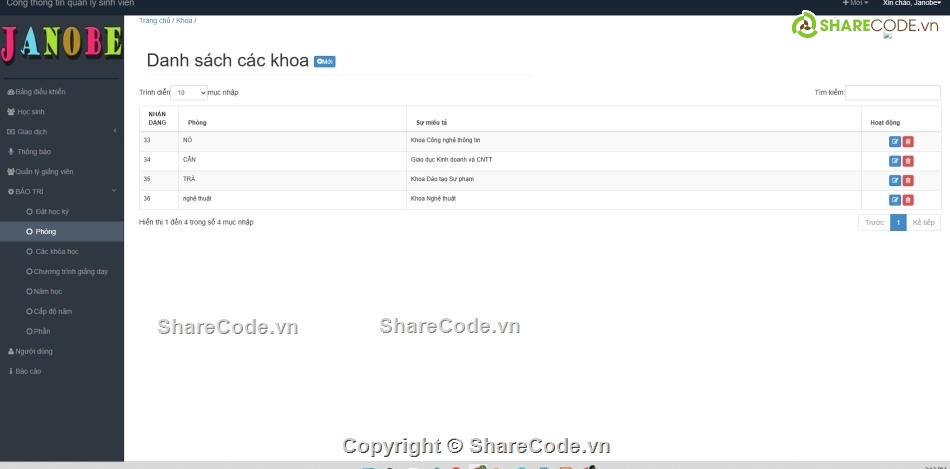The width and height of the screenshot is (950, 469).
Task: Click the Tìm kiếm search field
Action: tap(892, 92)
